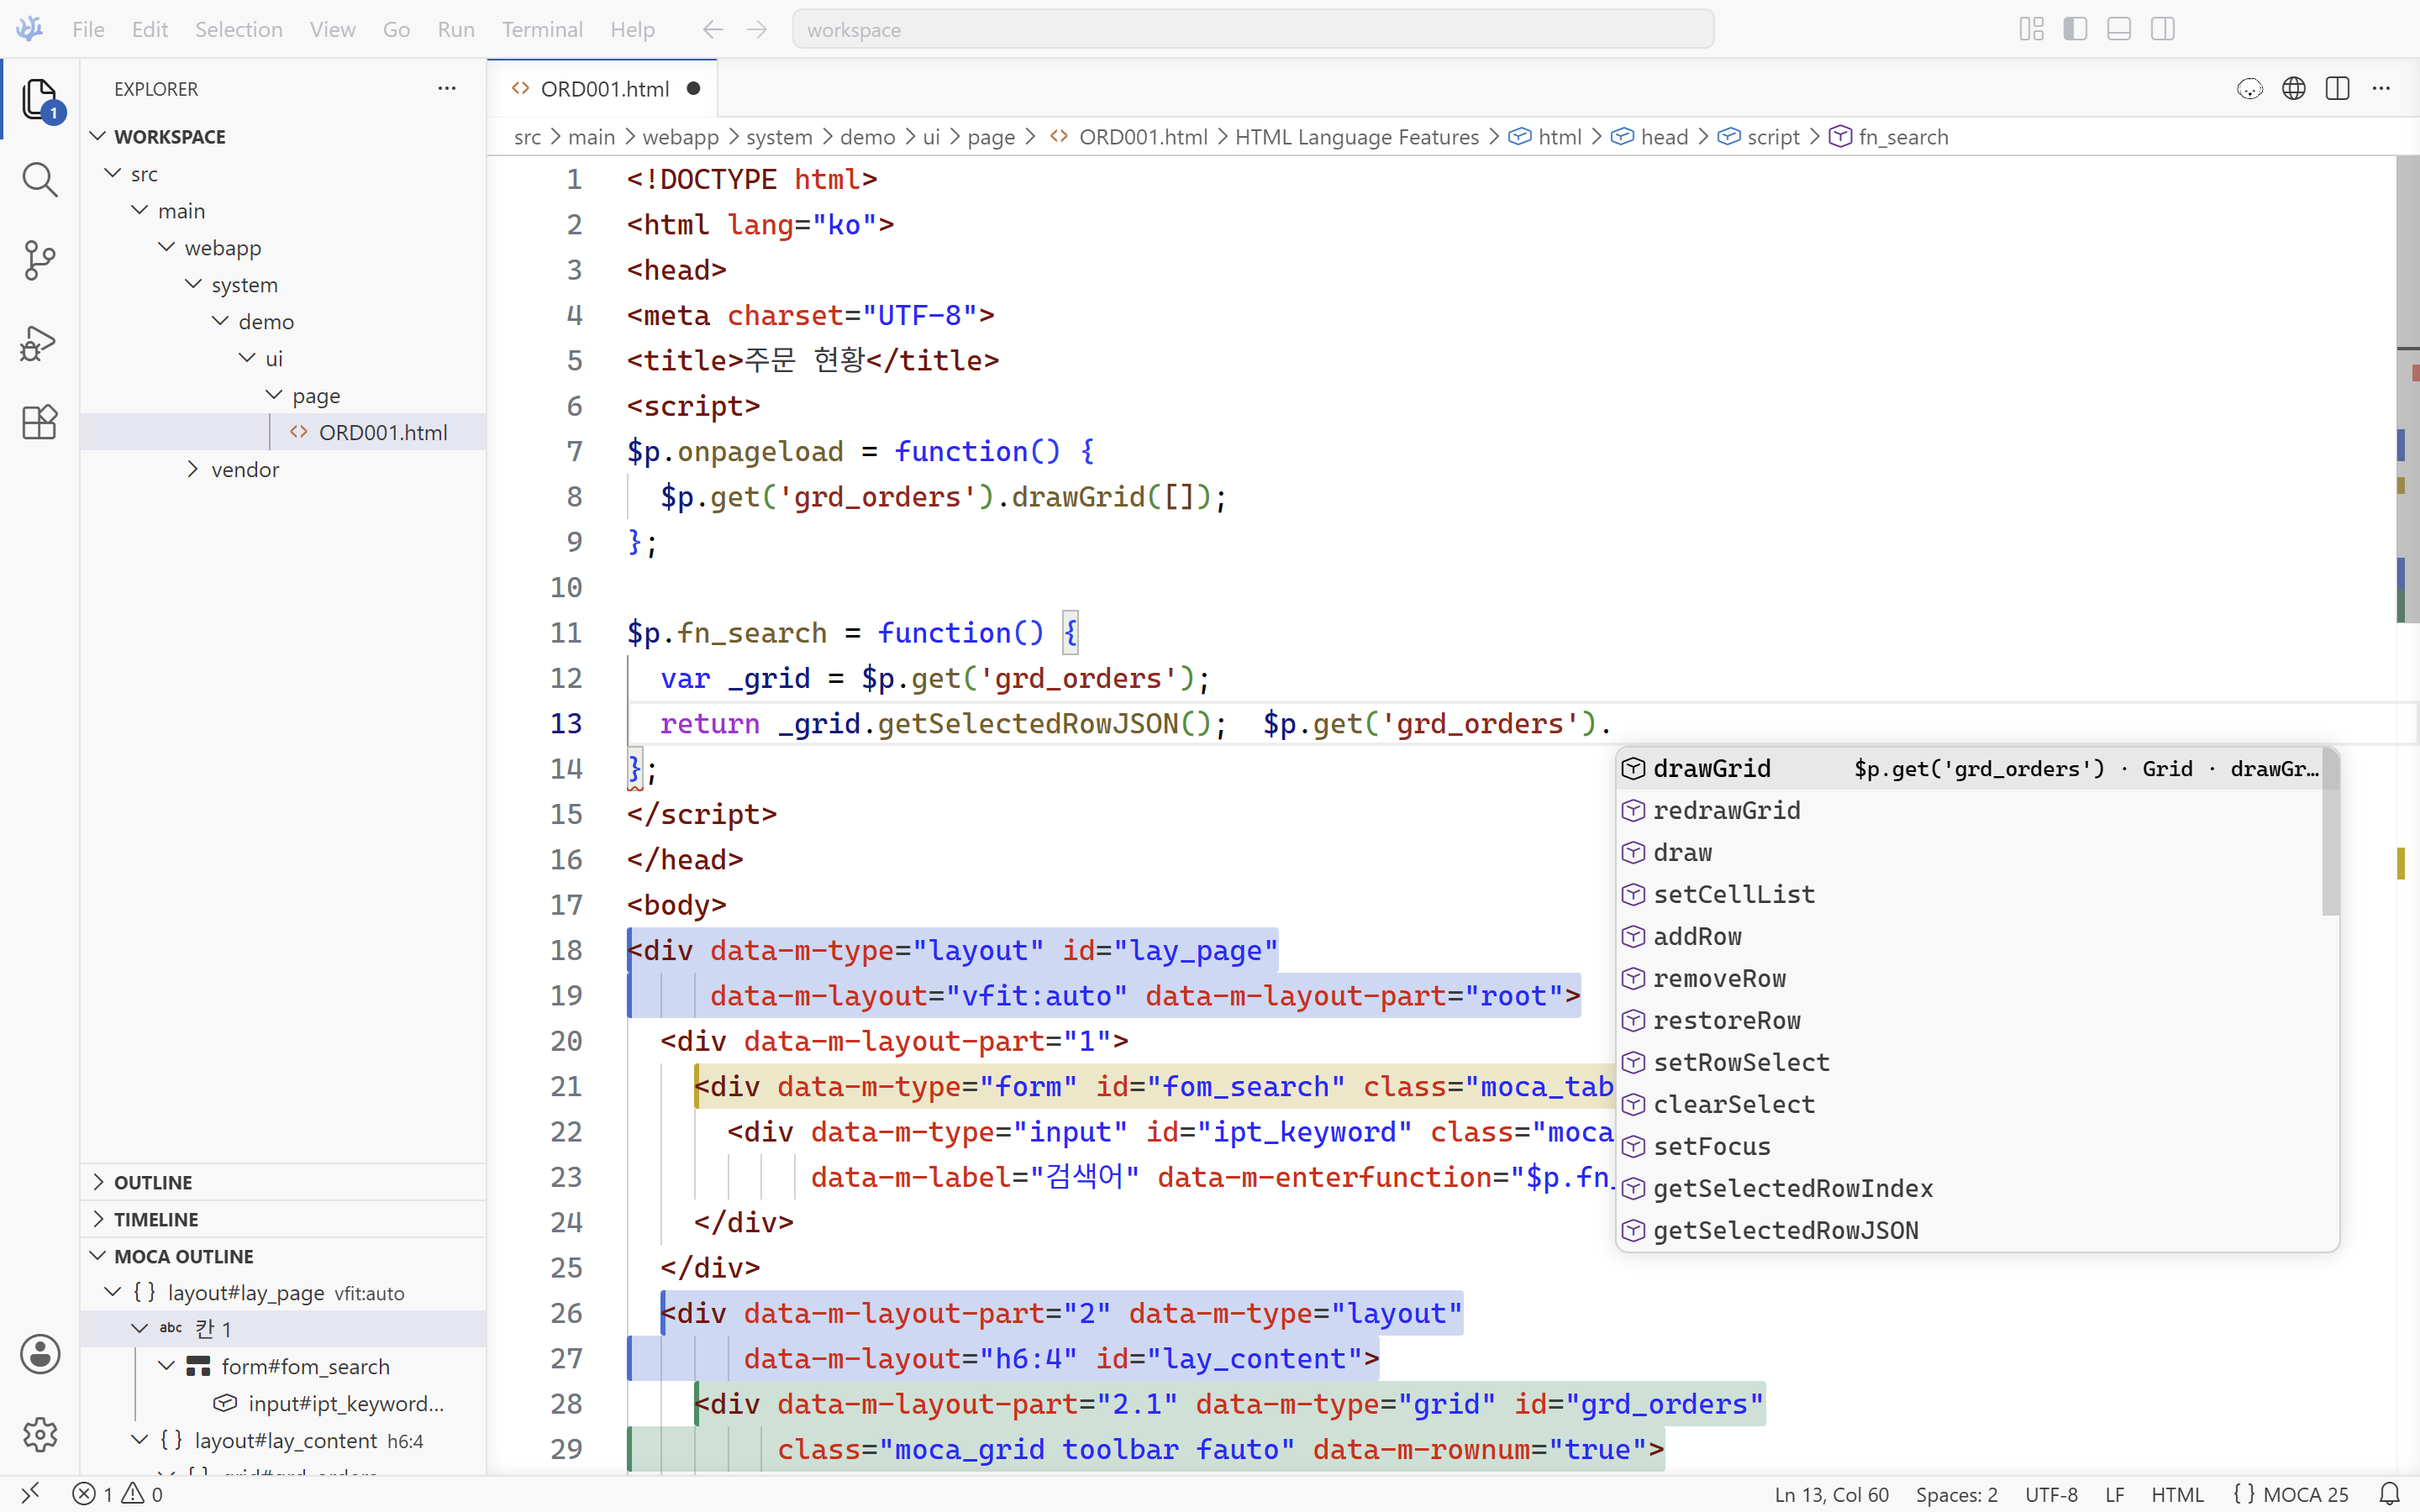Click HTML language mode in status bar
The height and width of the screenshot is (1512, 2420).
pyautogui.click(x=2177, y=1494)
